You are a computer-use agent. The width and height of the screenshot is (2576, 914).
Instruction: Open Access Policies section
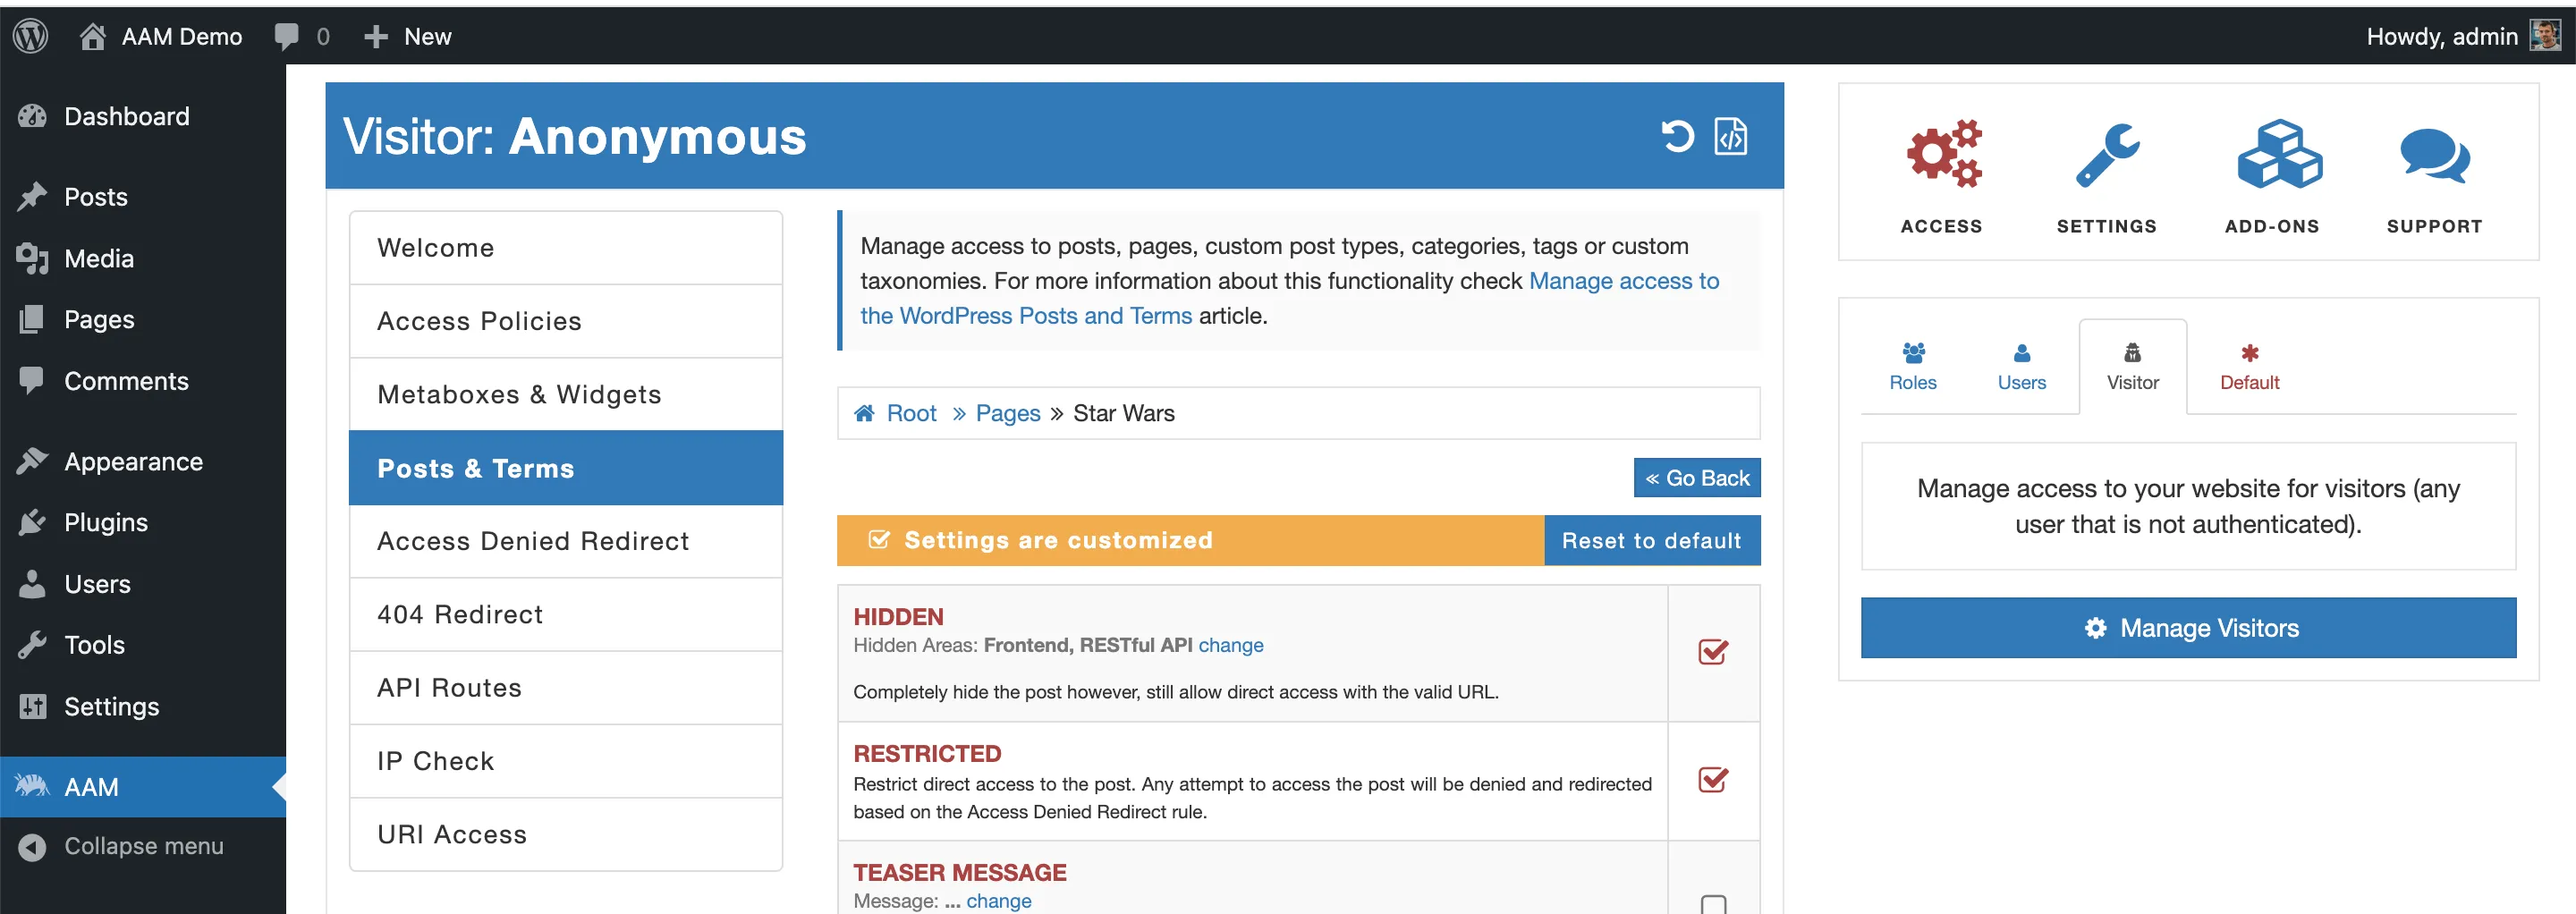click(566, 322)
